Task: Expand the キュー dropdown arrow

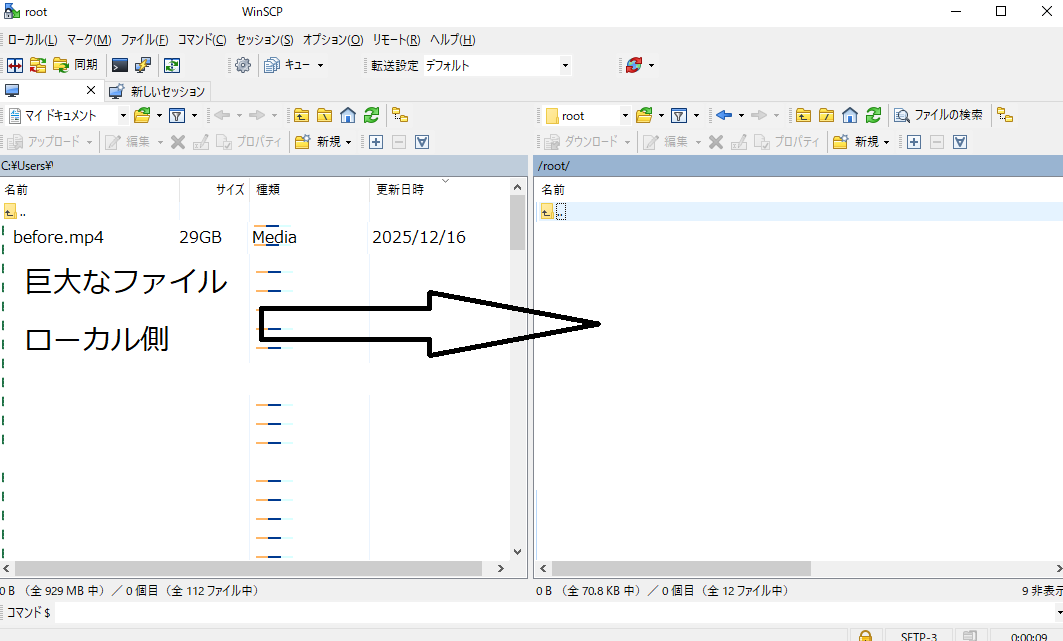Action: pos(321,66)
